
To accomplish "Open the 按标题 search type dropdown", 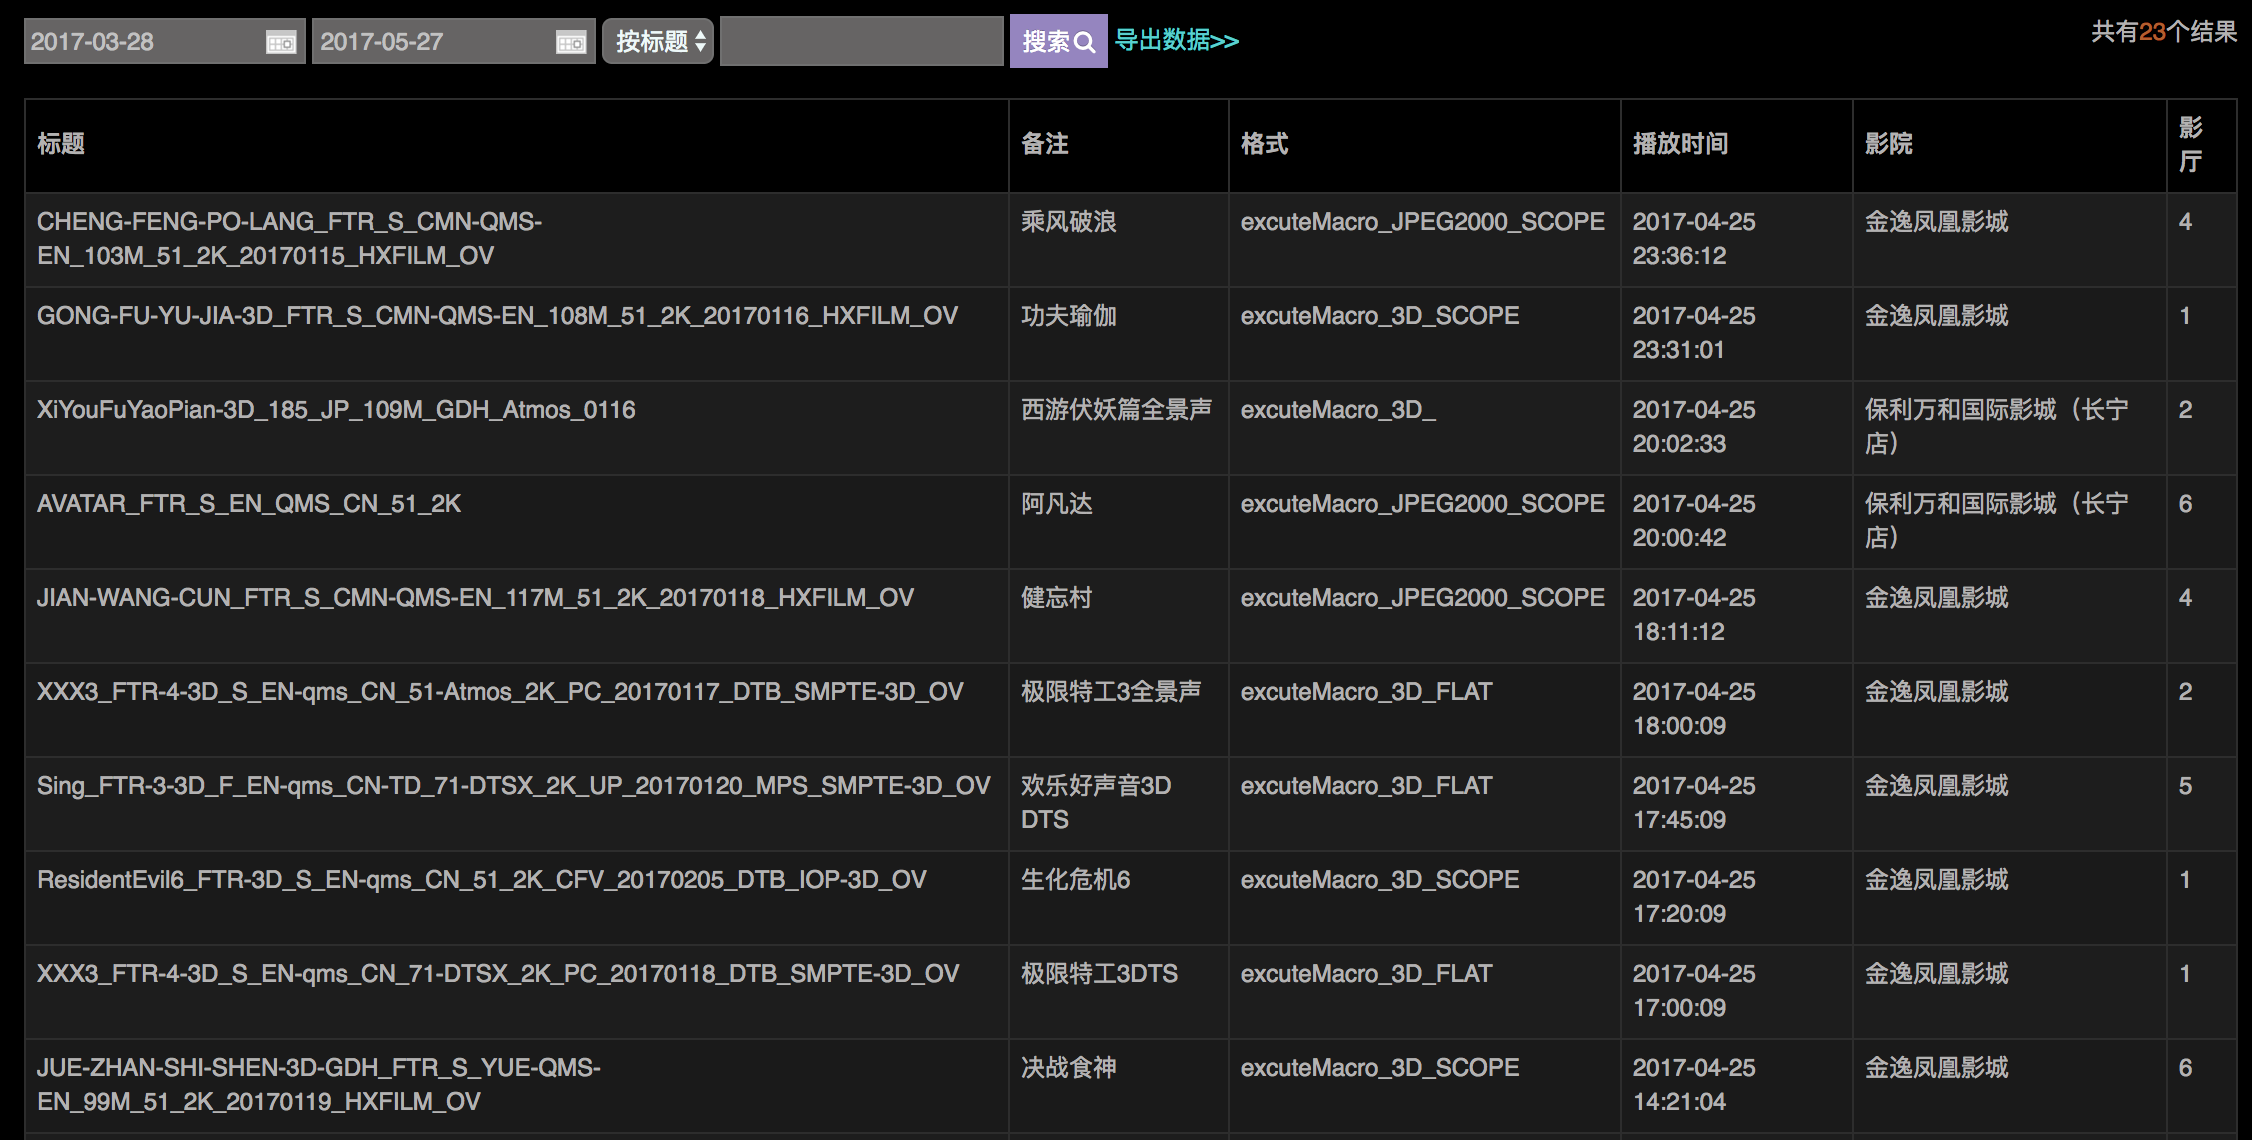I will point(658,42).
